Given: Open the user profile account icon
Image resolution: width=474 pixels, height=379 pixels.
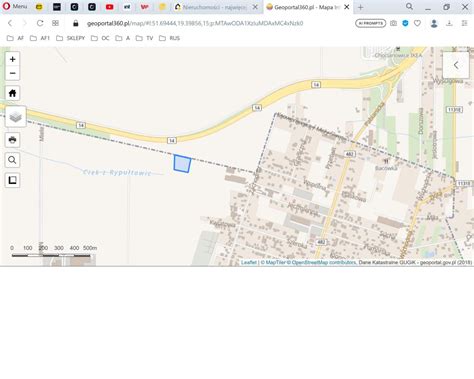Looking at the screenshot, I should coord(434,23).
